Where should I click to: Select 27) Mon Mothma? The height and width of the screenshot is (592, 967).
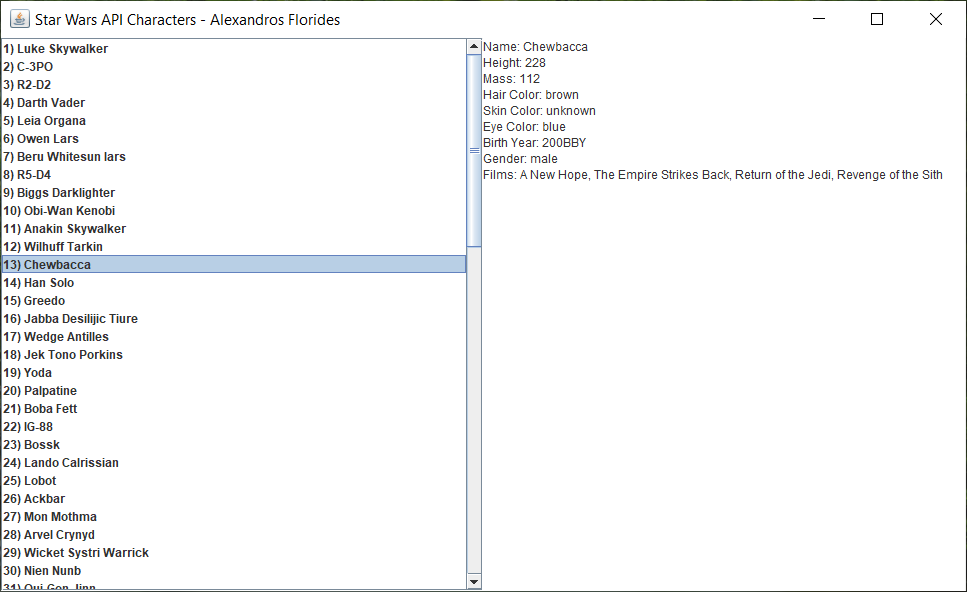coord(234,517)
